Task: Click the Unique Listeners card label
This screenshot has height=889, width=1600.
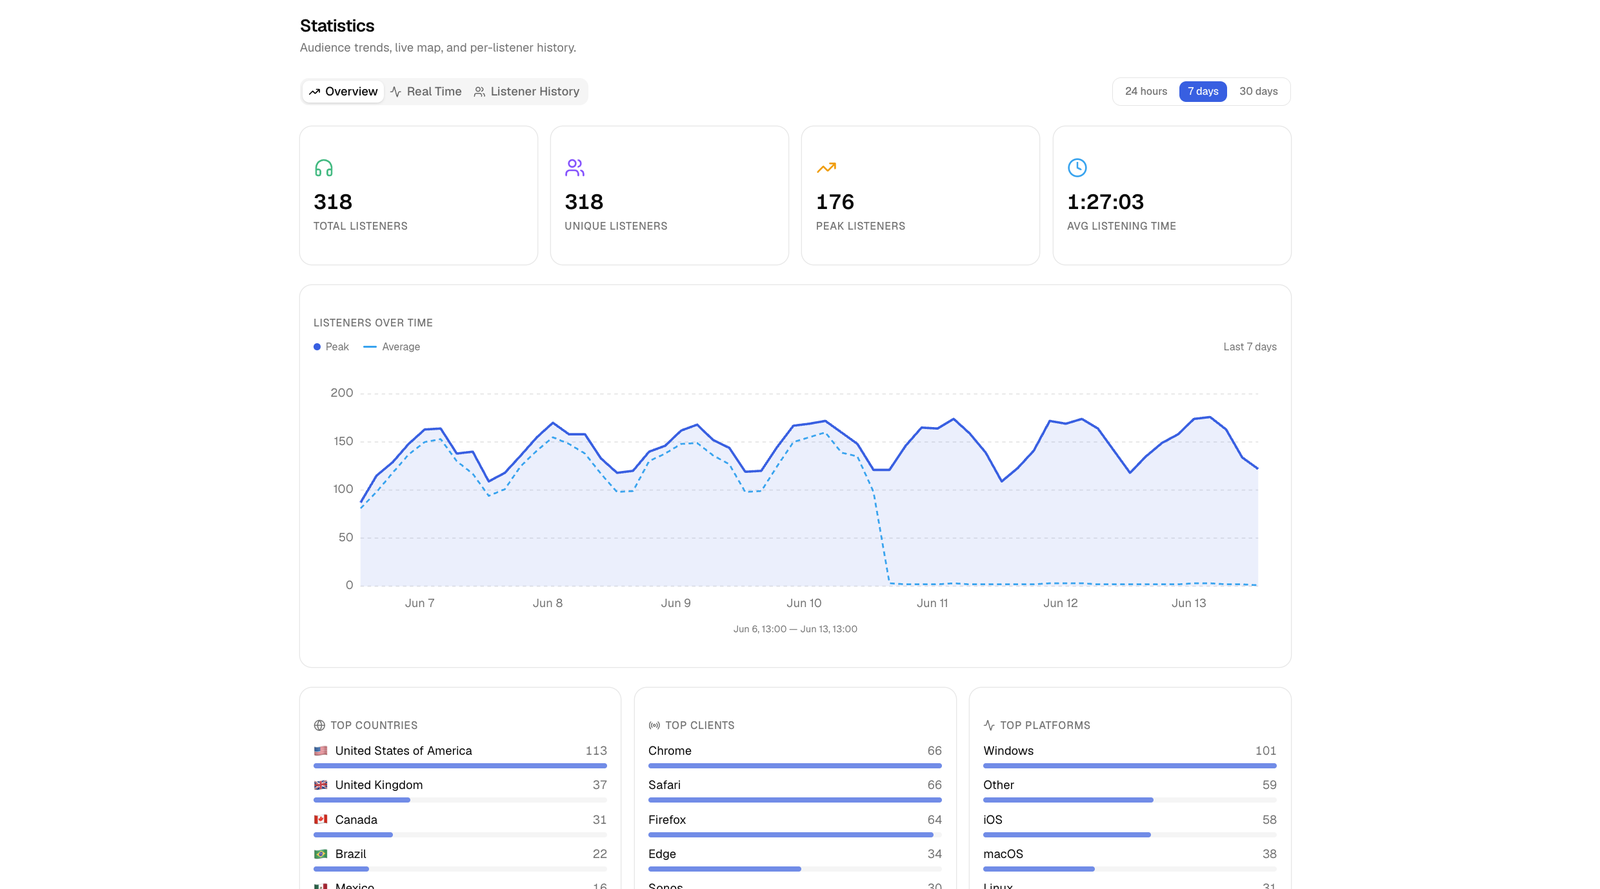Action: click(616, 227)
